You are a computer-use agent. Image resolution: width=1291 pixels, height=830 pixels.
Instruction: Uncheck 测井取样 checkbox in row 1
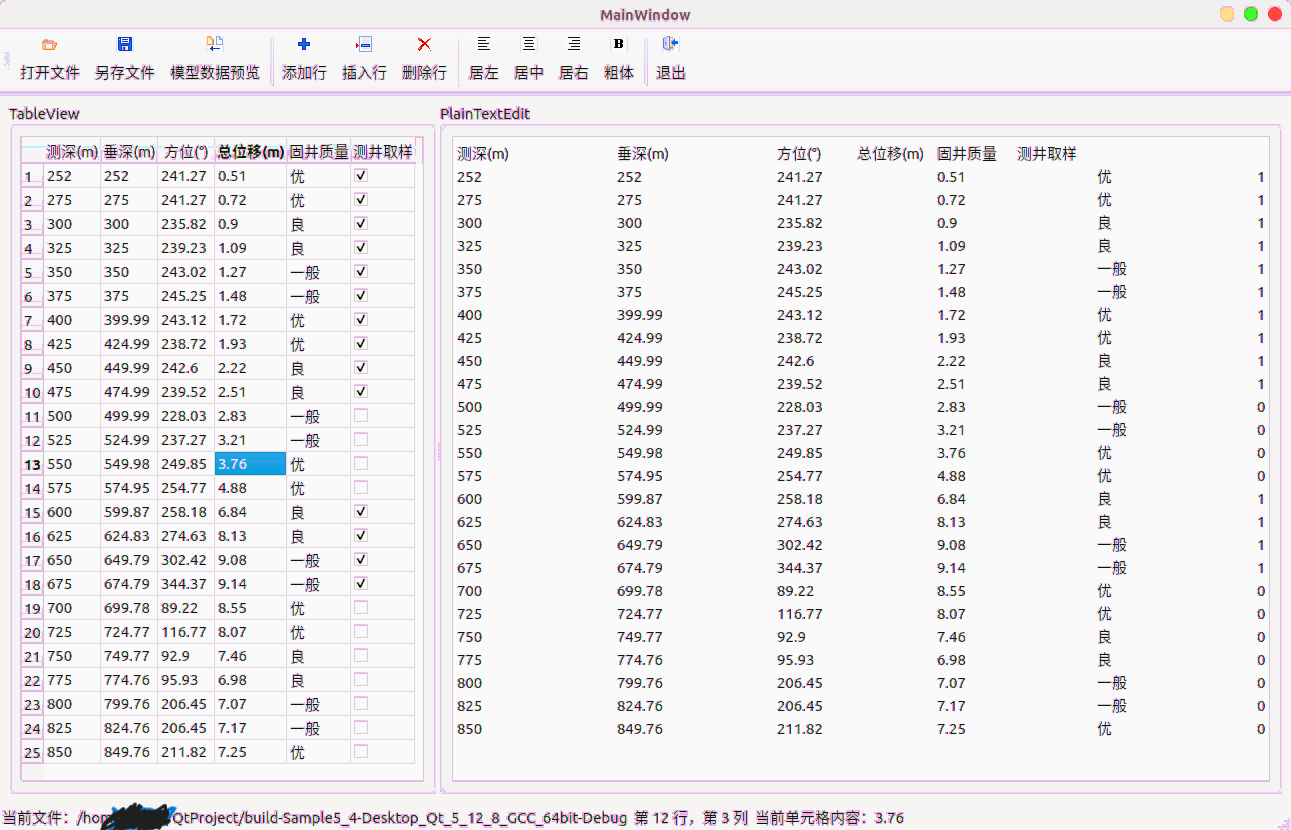tap(361, 175)
